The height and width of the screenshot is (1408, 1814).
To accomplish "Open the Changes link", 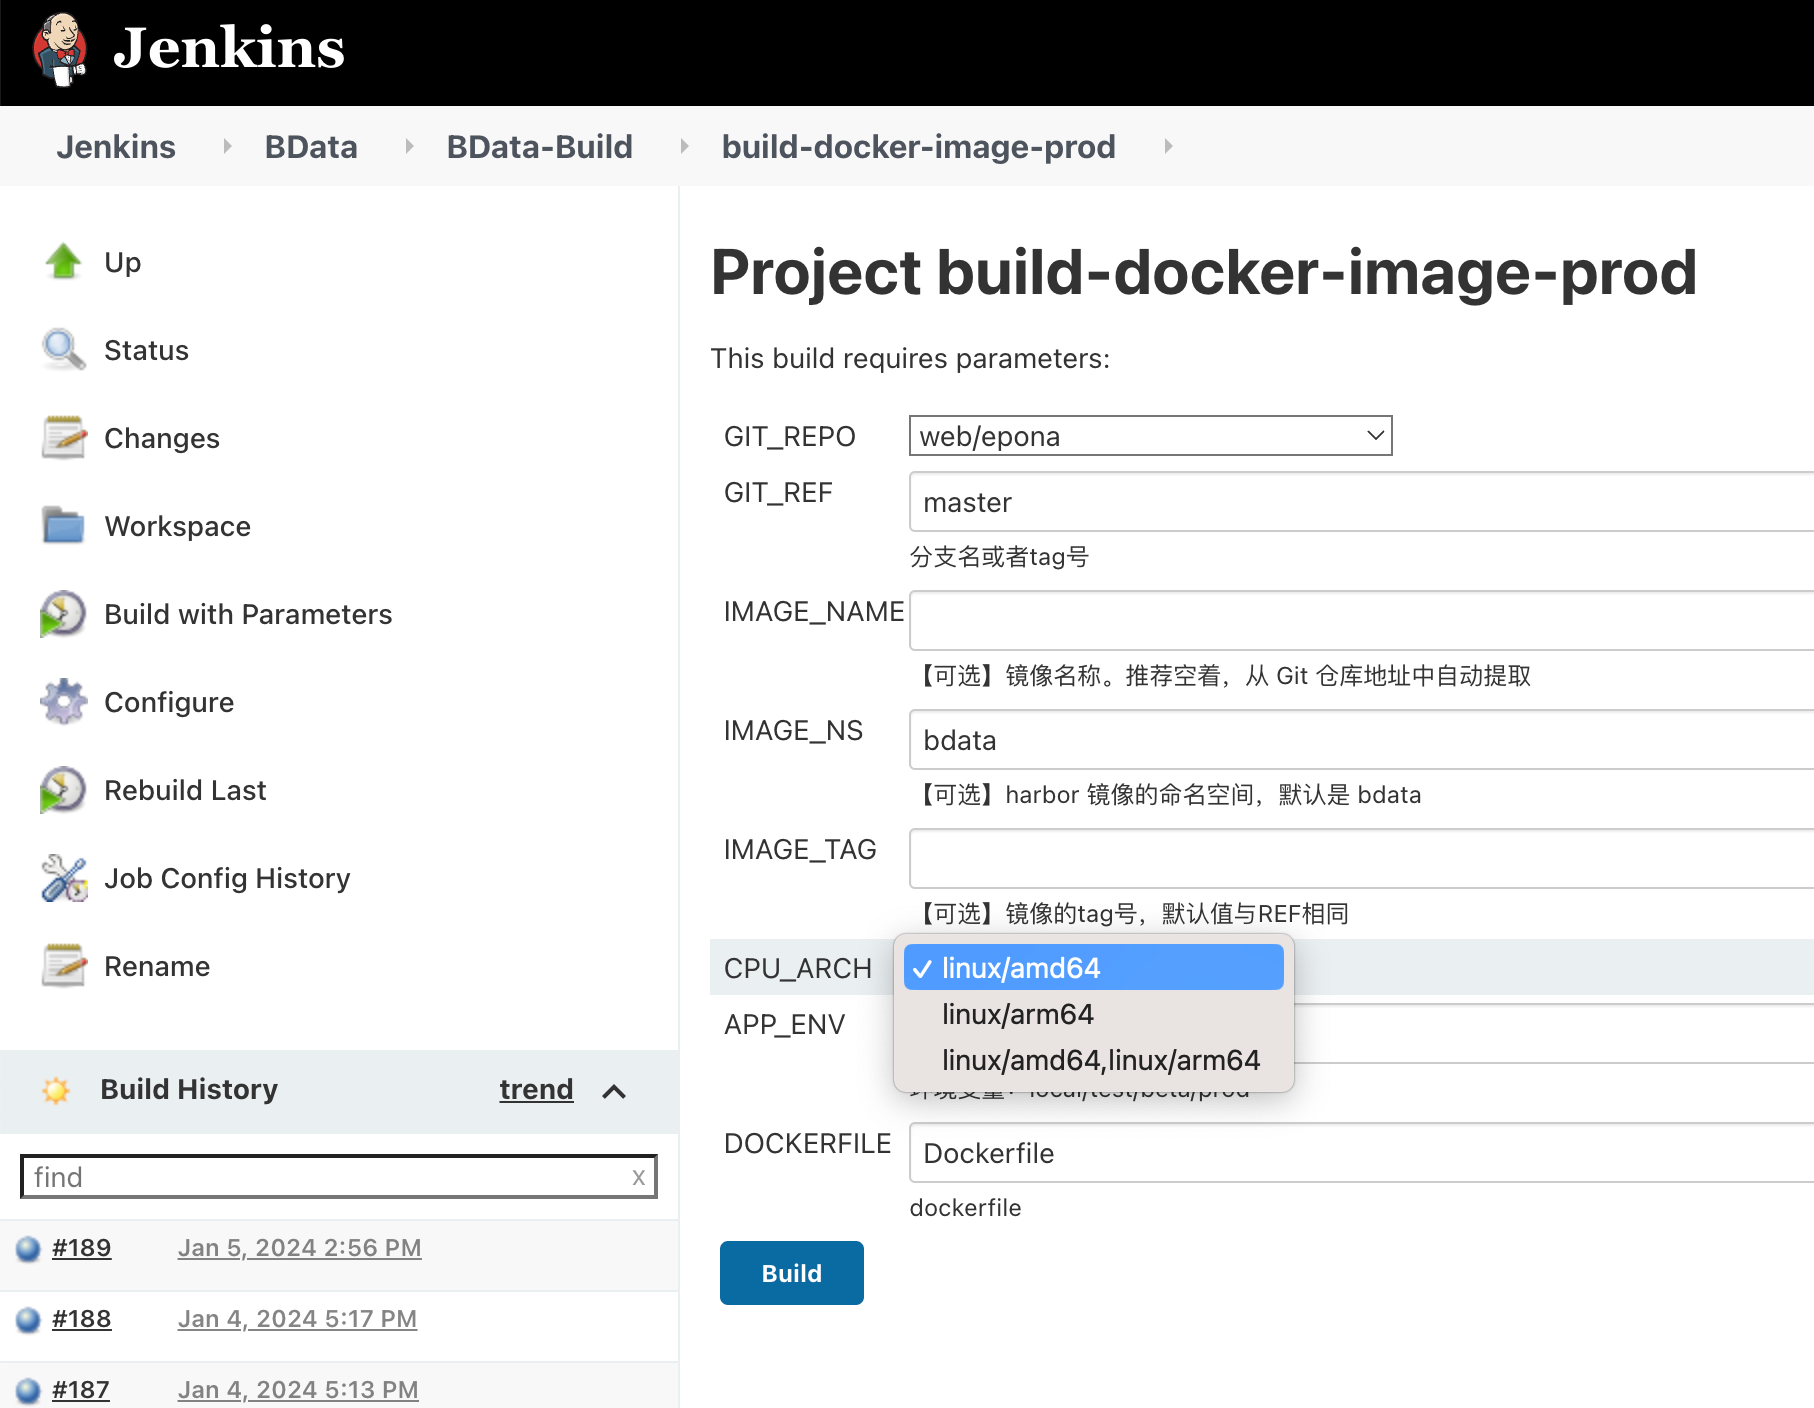I will tap(162, 438).
